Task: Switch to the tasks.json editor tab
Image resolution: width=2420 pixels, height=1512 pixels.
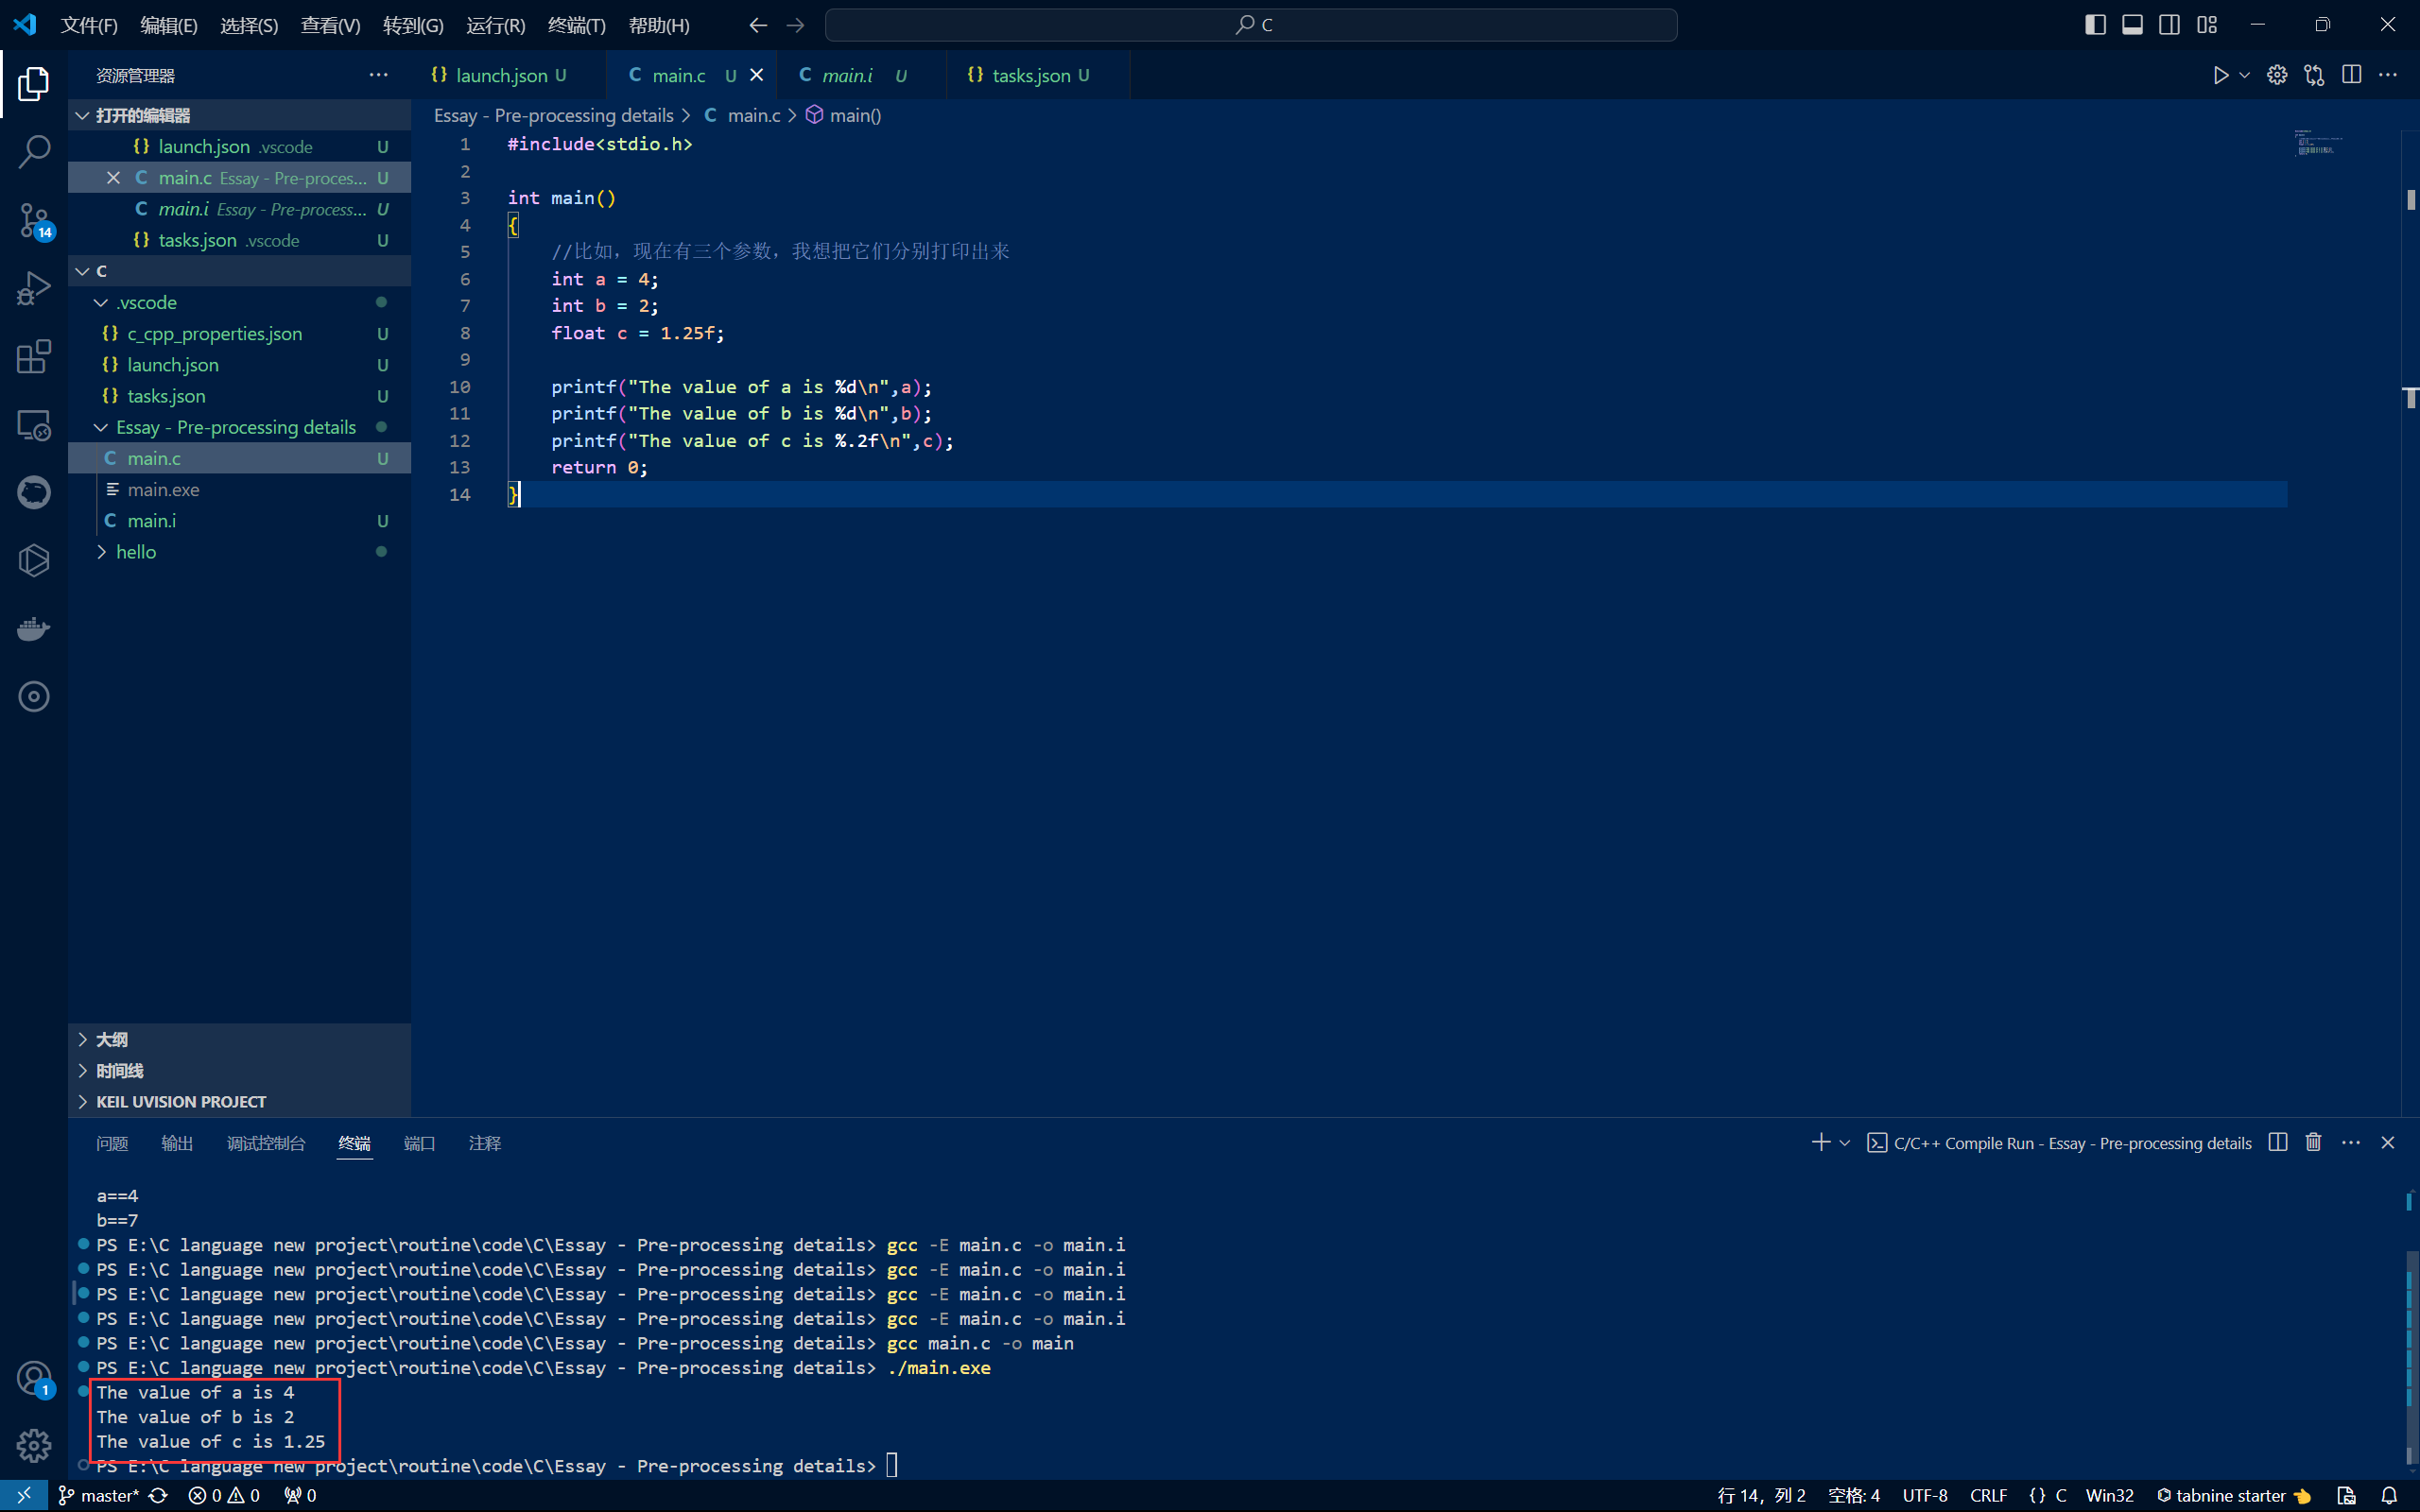Action: coord(1038,75)
